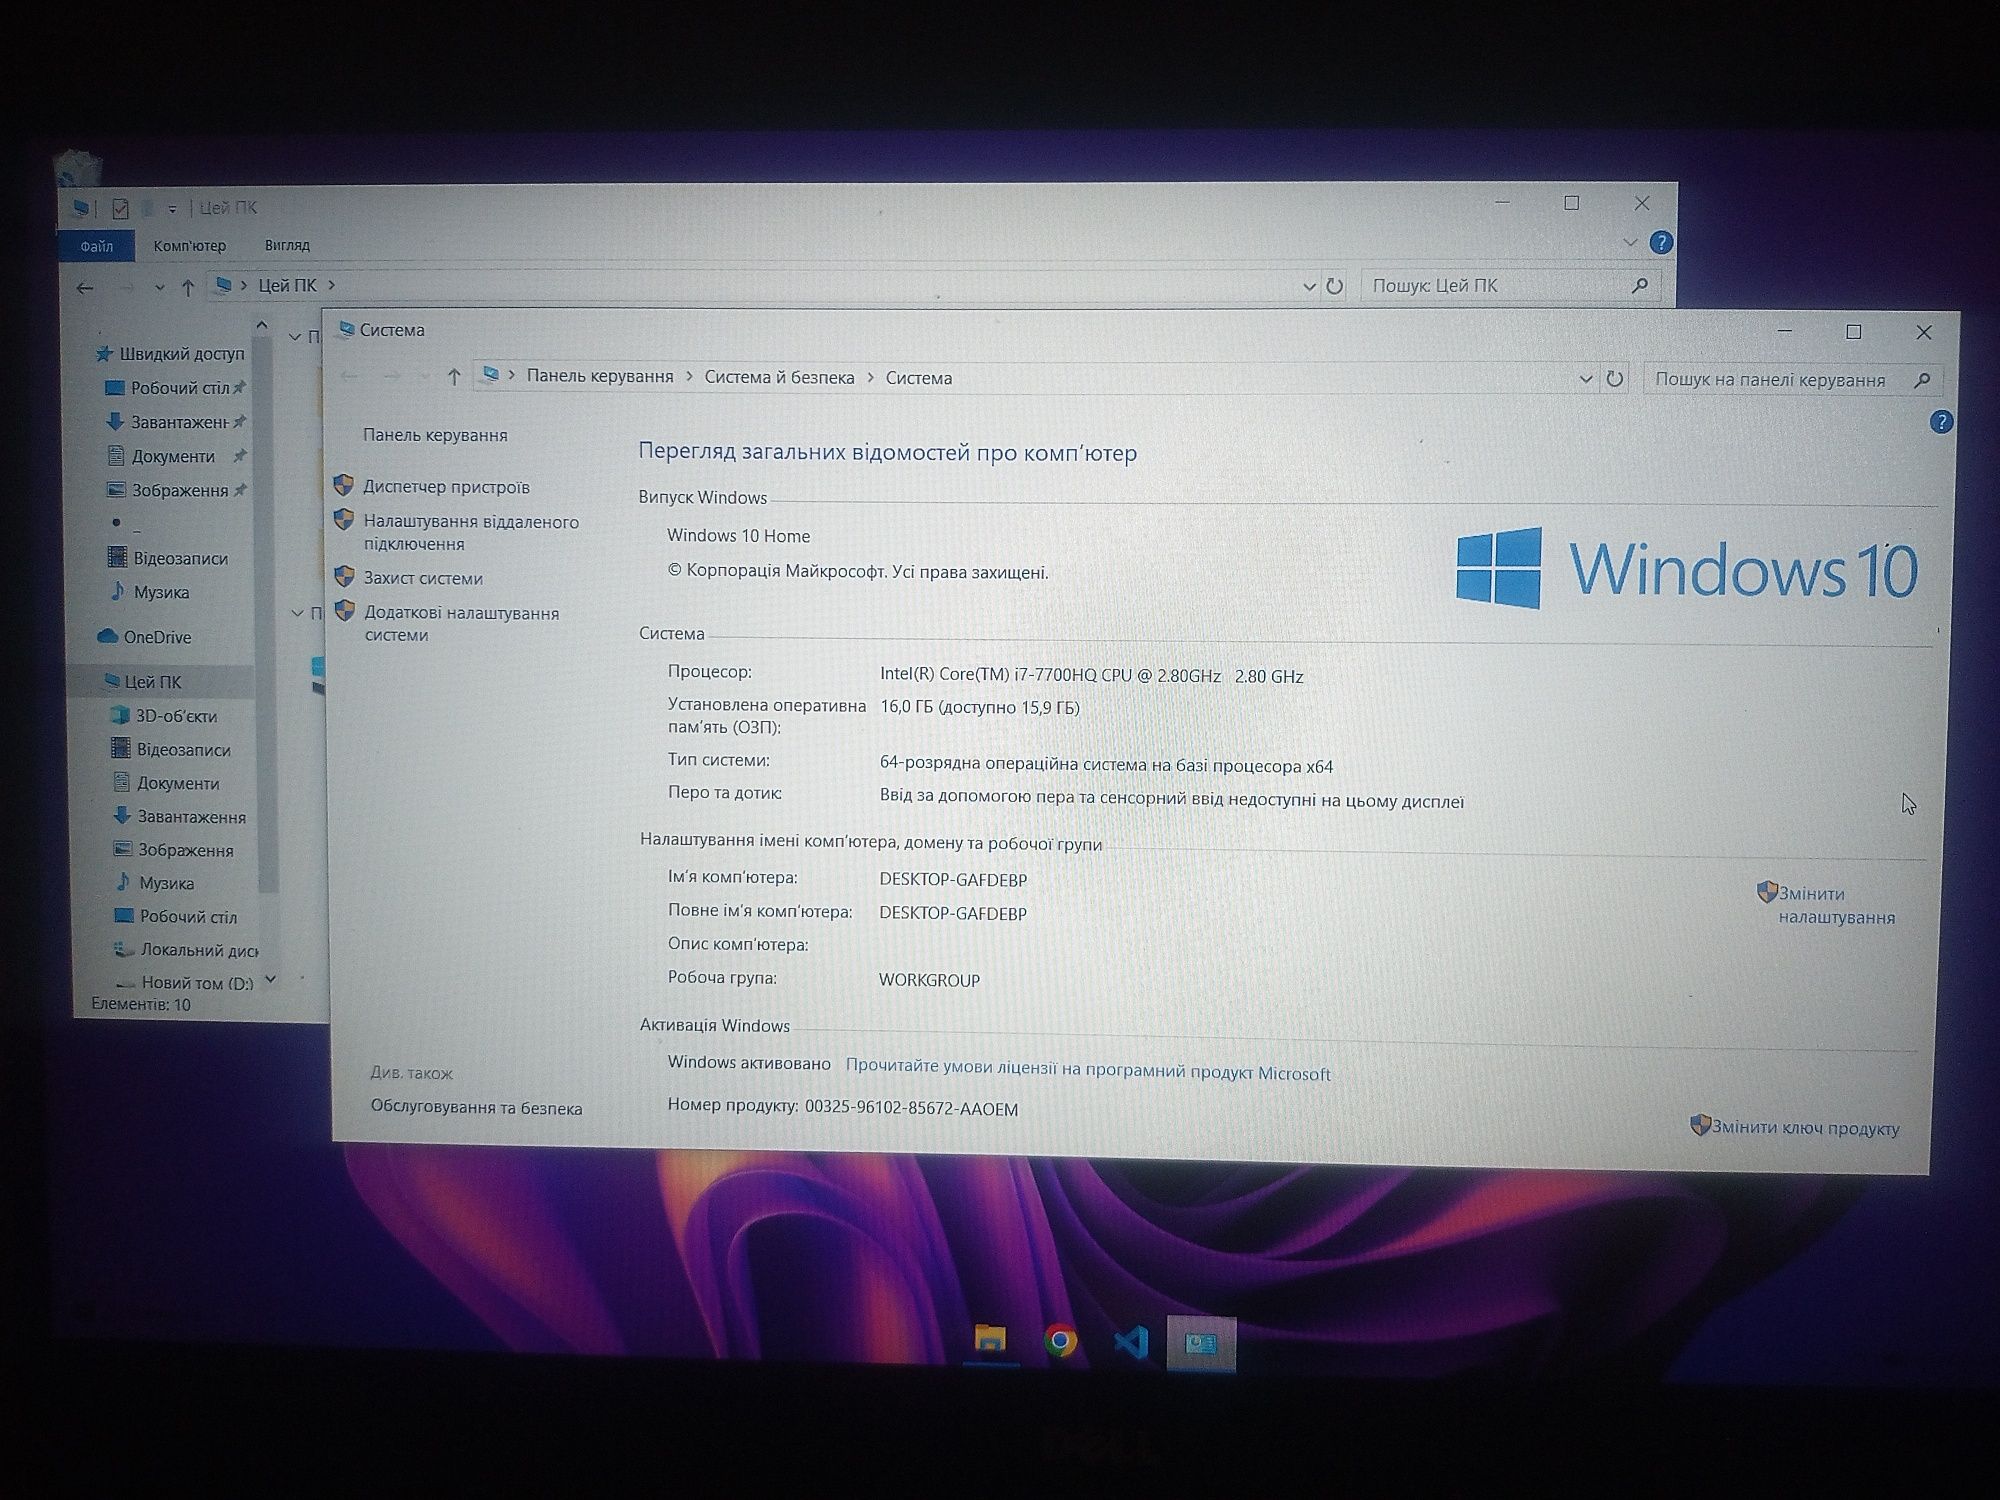Select Робочий стіл under Цей ПК
Viewport: 2000px width, 1500px height.
tap(176, 916)
